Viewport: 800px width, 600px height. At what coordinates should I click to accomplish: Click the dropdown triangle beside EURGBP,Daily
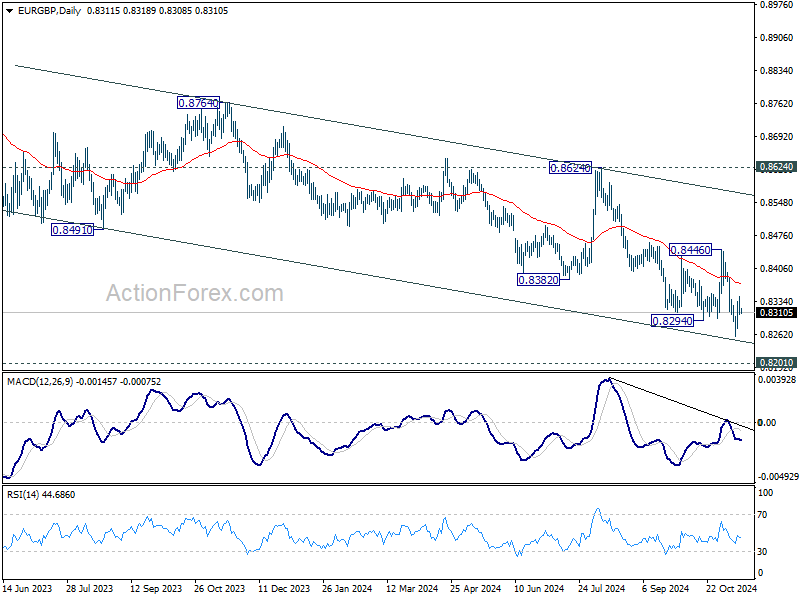(10, 11)
